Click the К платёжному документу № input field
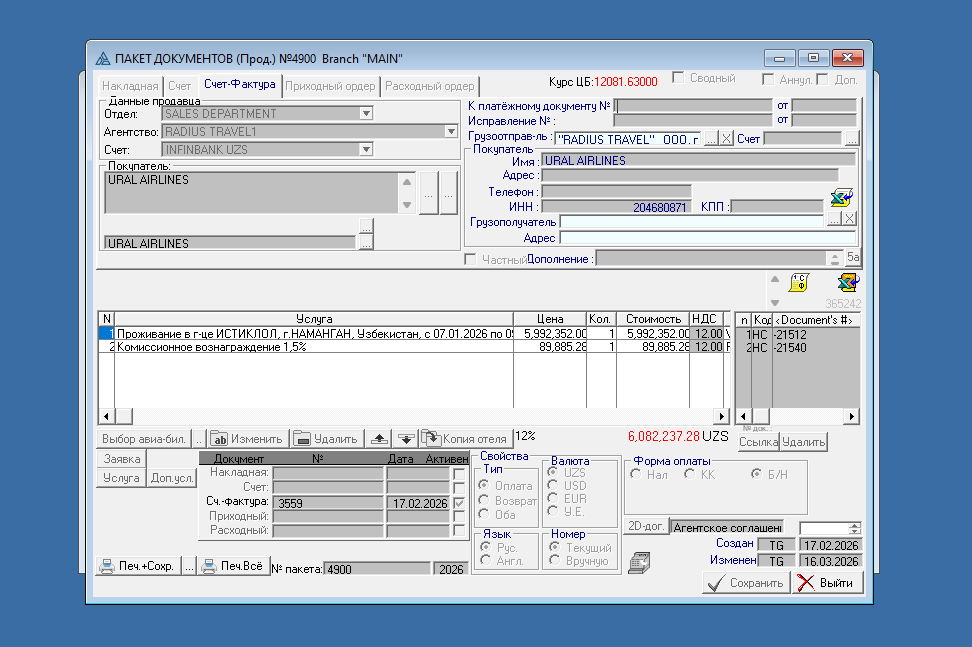The width and height of the screenshot is (972, 647). [694, 105]
